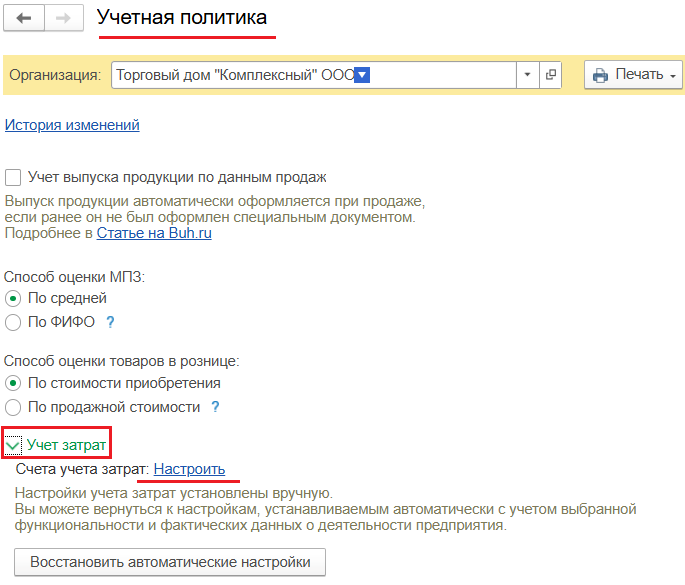Select the По средней radio option
This screenshot has height=585, width=685.
[x=13, y=299]
